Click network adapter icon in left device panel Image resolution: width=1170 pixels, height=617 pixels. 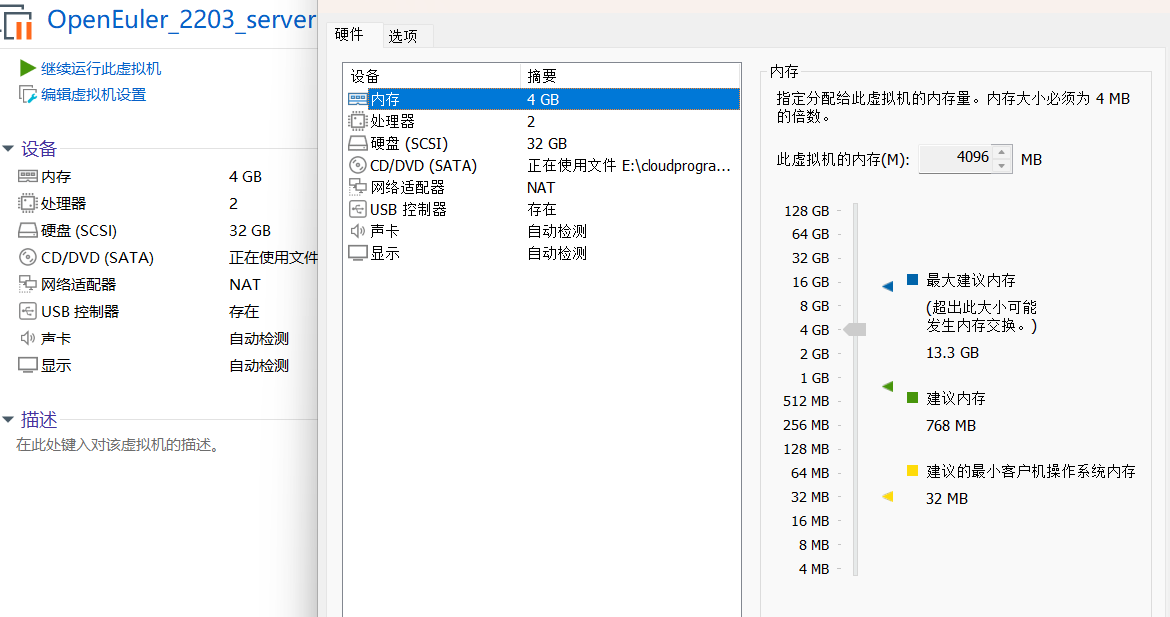coord(28,284)
